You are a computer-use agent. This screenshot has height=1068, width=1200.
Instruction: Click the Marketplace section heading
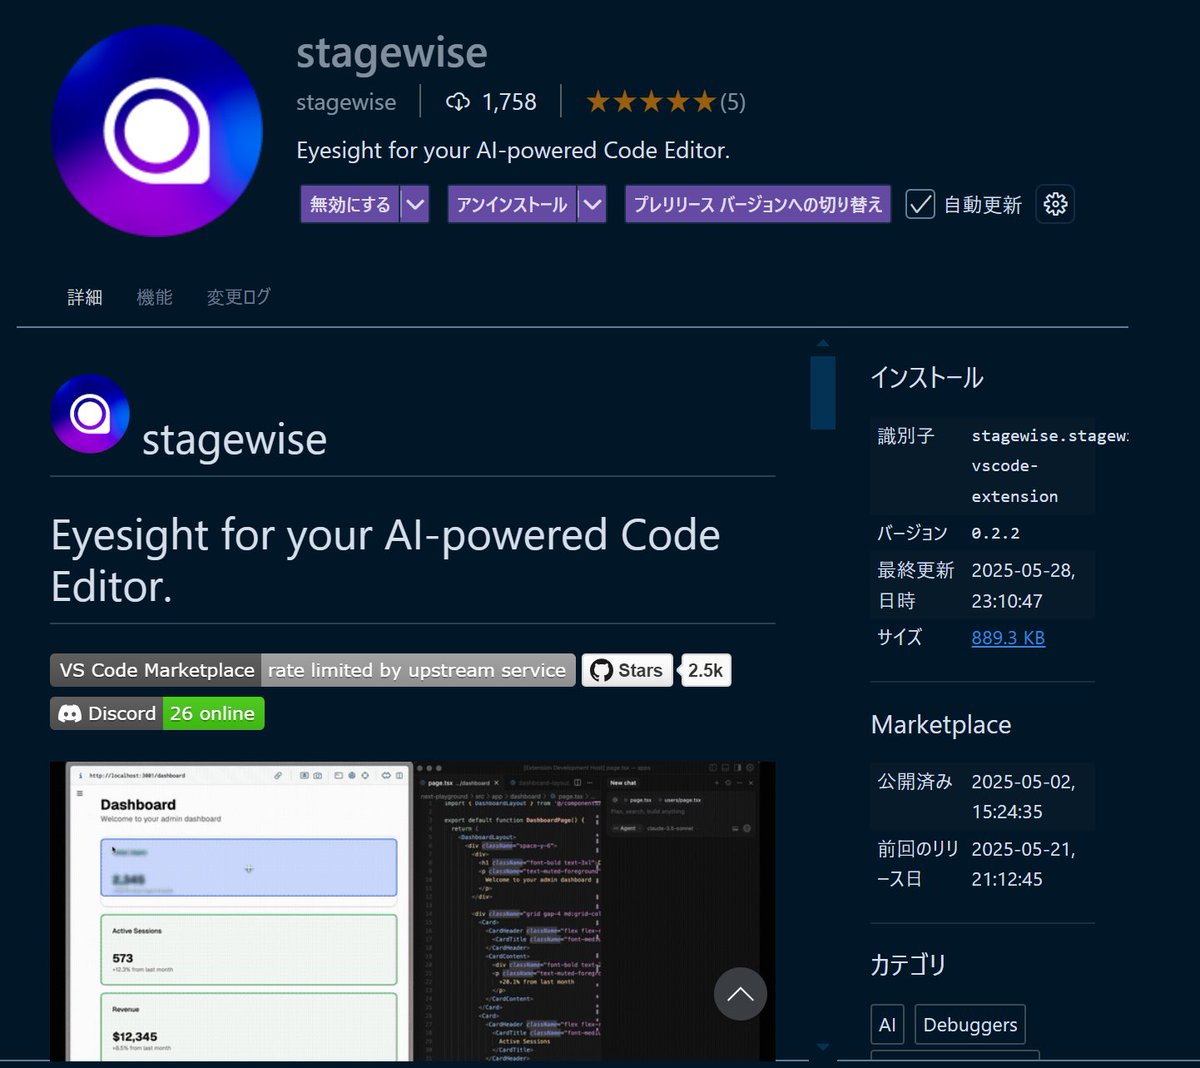941,725
